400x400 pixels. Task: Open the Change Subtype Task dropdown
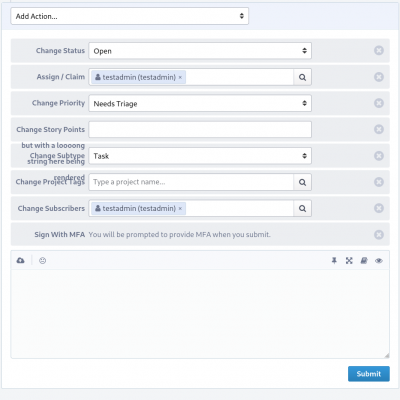coord(200,156)
